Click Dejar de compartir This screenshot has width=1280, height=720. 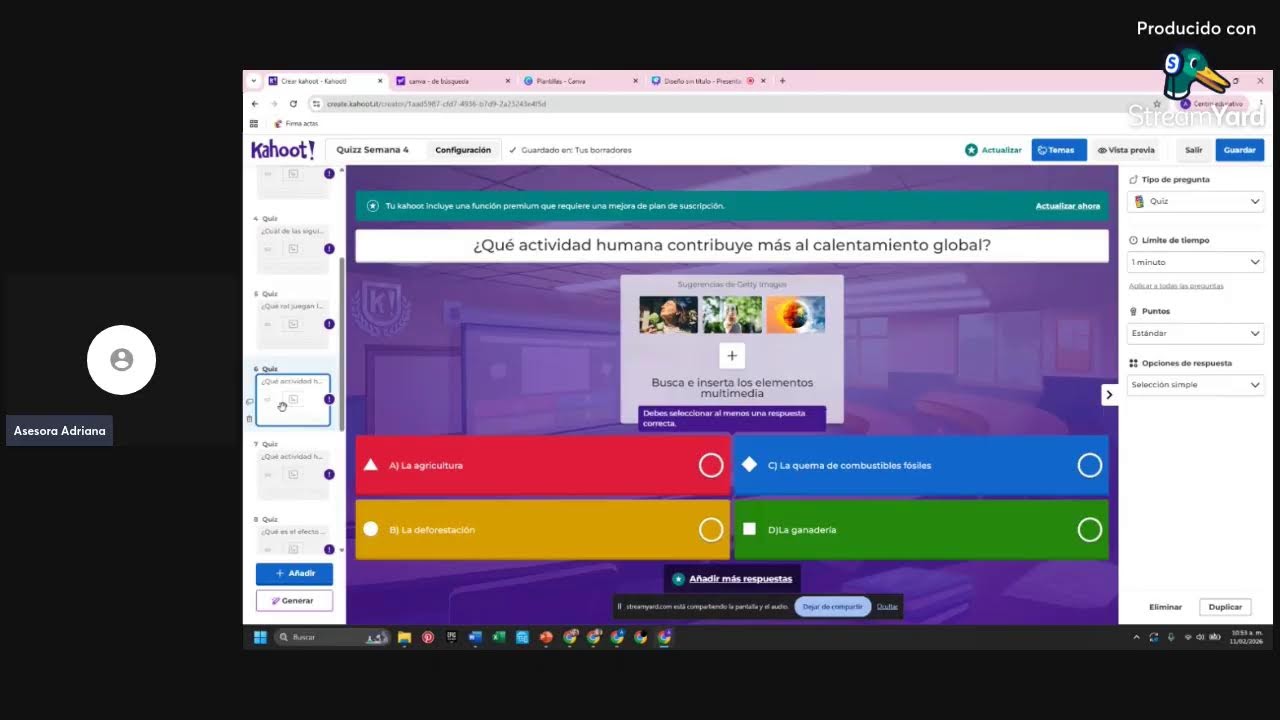pyautogui.click(x=832, y=606)
